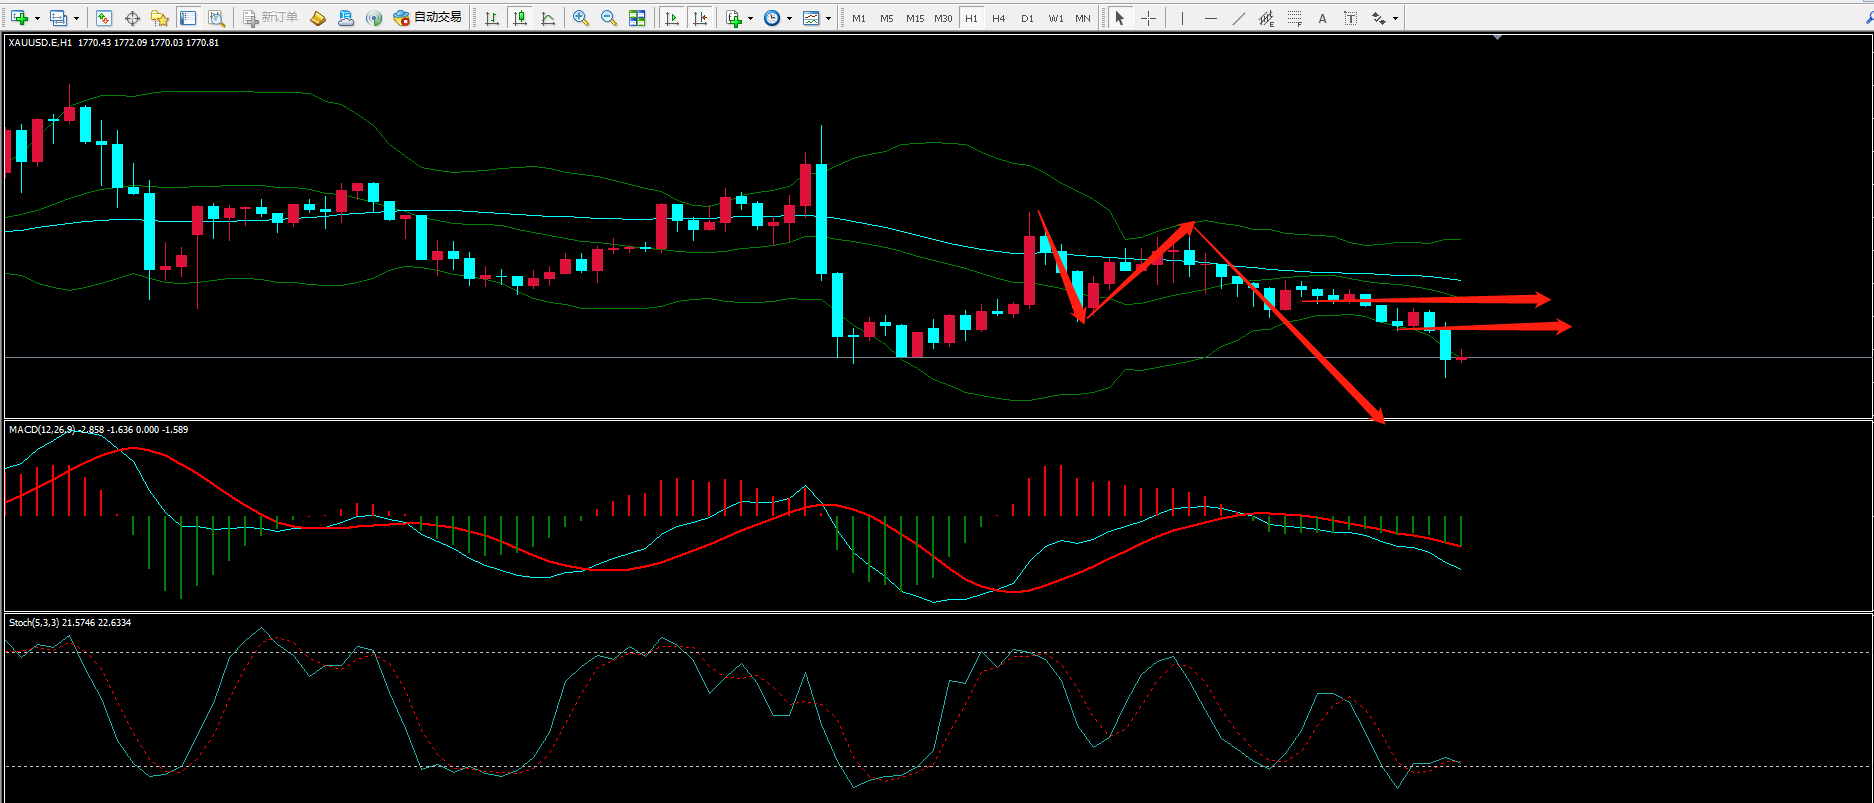Select the Crosshair tool
This screenshot has width=1874, height=803.
pos(1148,18)
